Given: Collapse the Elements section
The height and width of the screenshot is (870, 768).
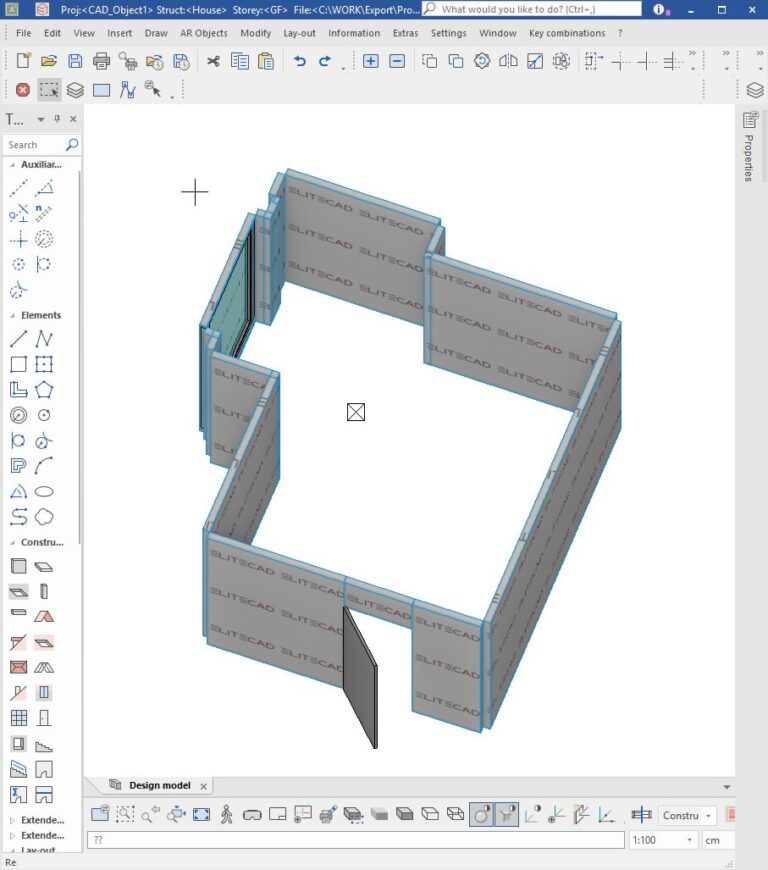Looking at the screenshot, I should point(12,315).
